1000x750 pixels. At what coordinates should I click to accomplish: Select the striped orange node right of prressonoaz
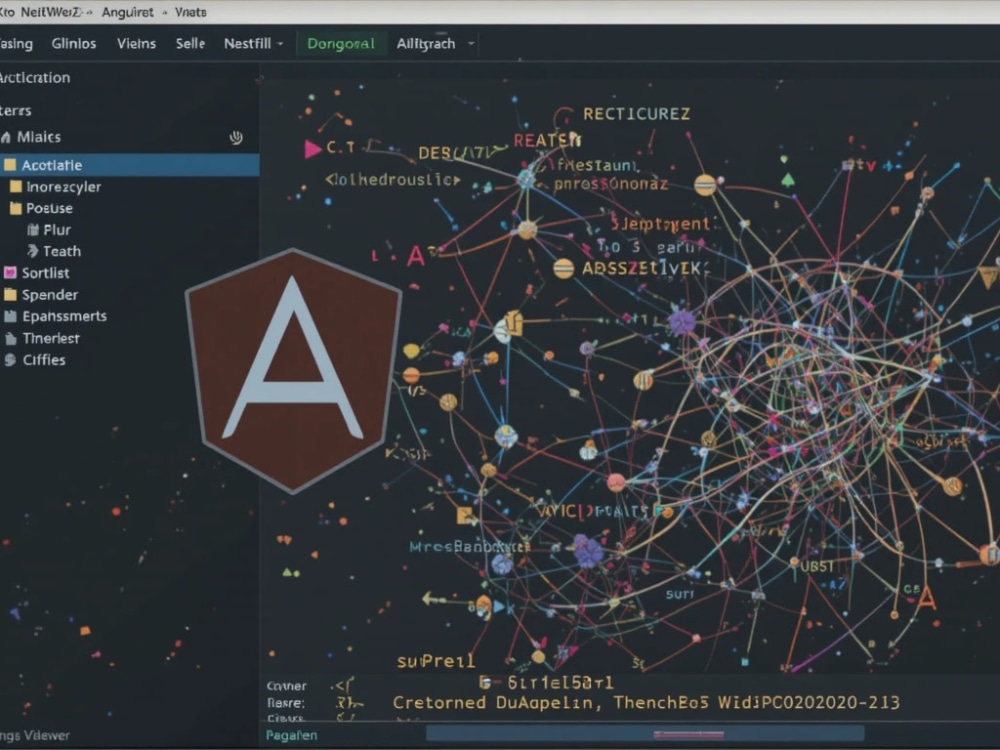(705, 185)
